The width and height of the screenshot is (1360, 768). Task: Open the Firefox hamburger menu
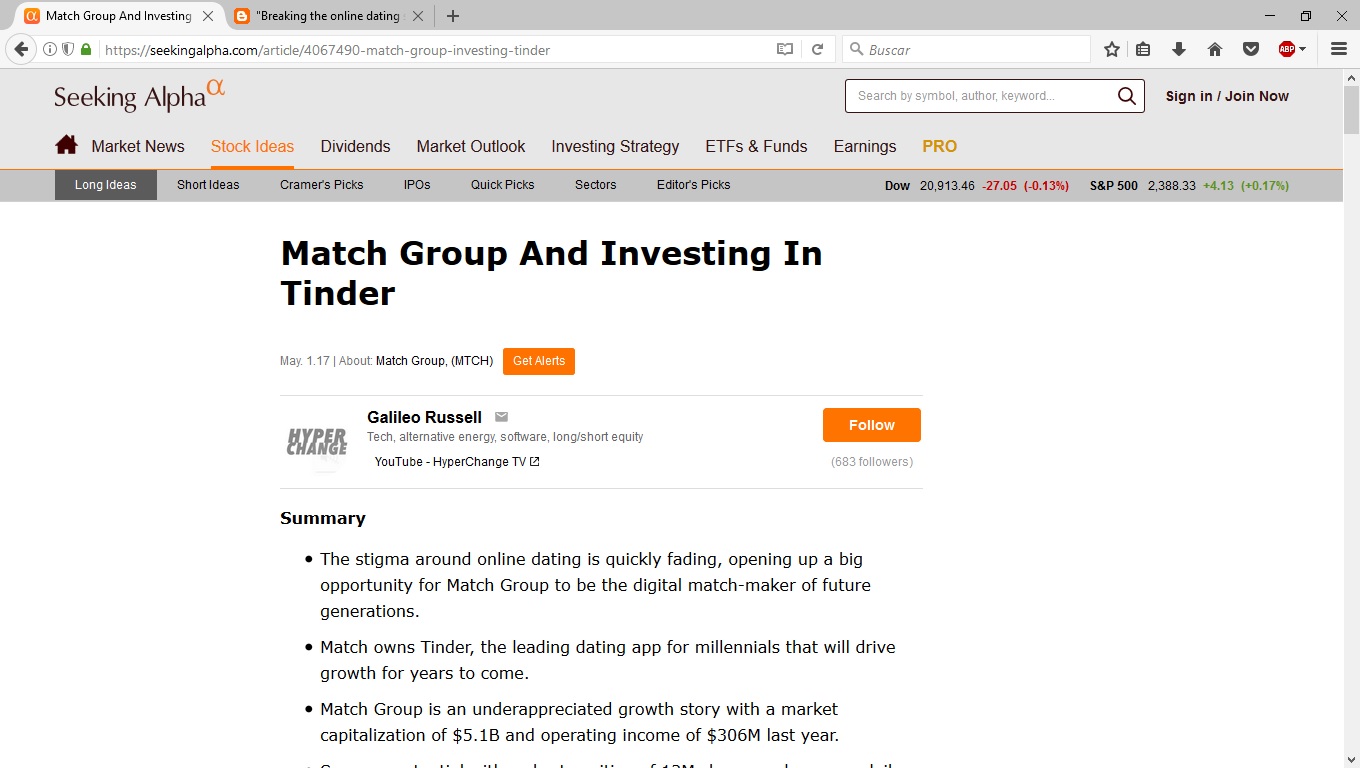pos(1339,49)
